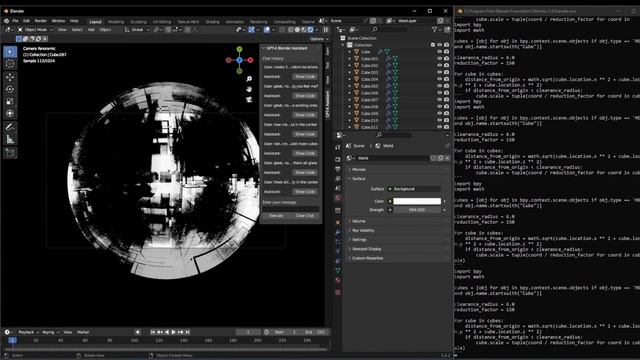Disable Cube.002 in renders camera icon
This screenshot has width=640, height=360.
(x=447, y=65)
